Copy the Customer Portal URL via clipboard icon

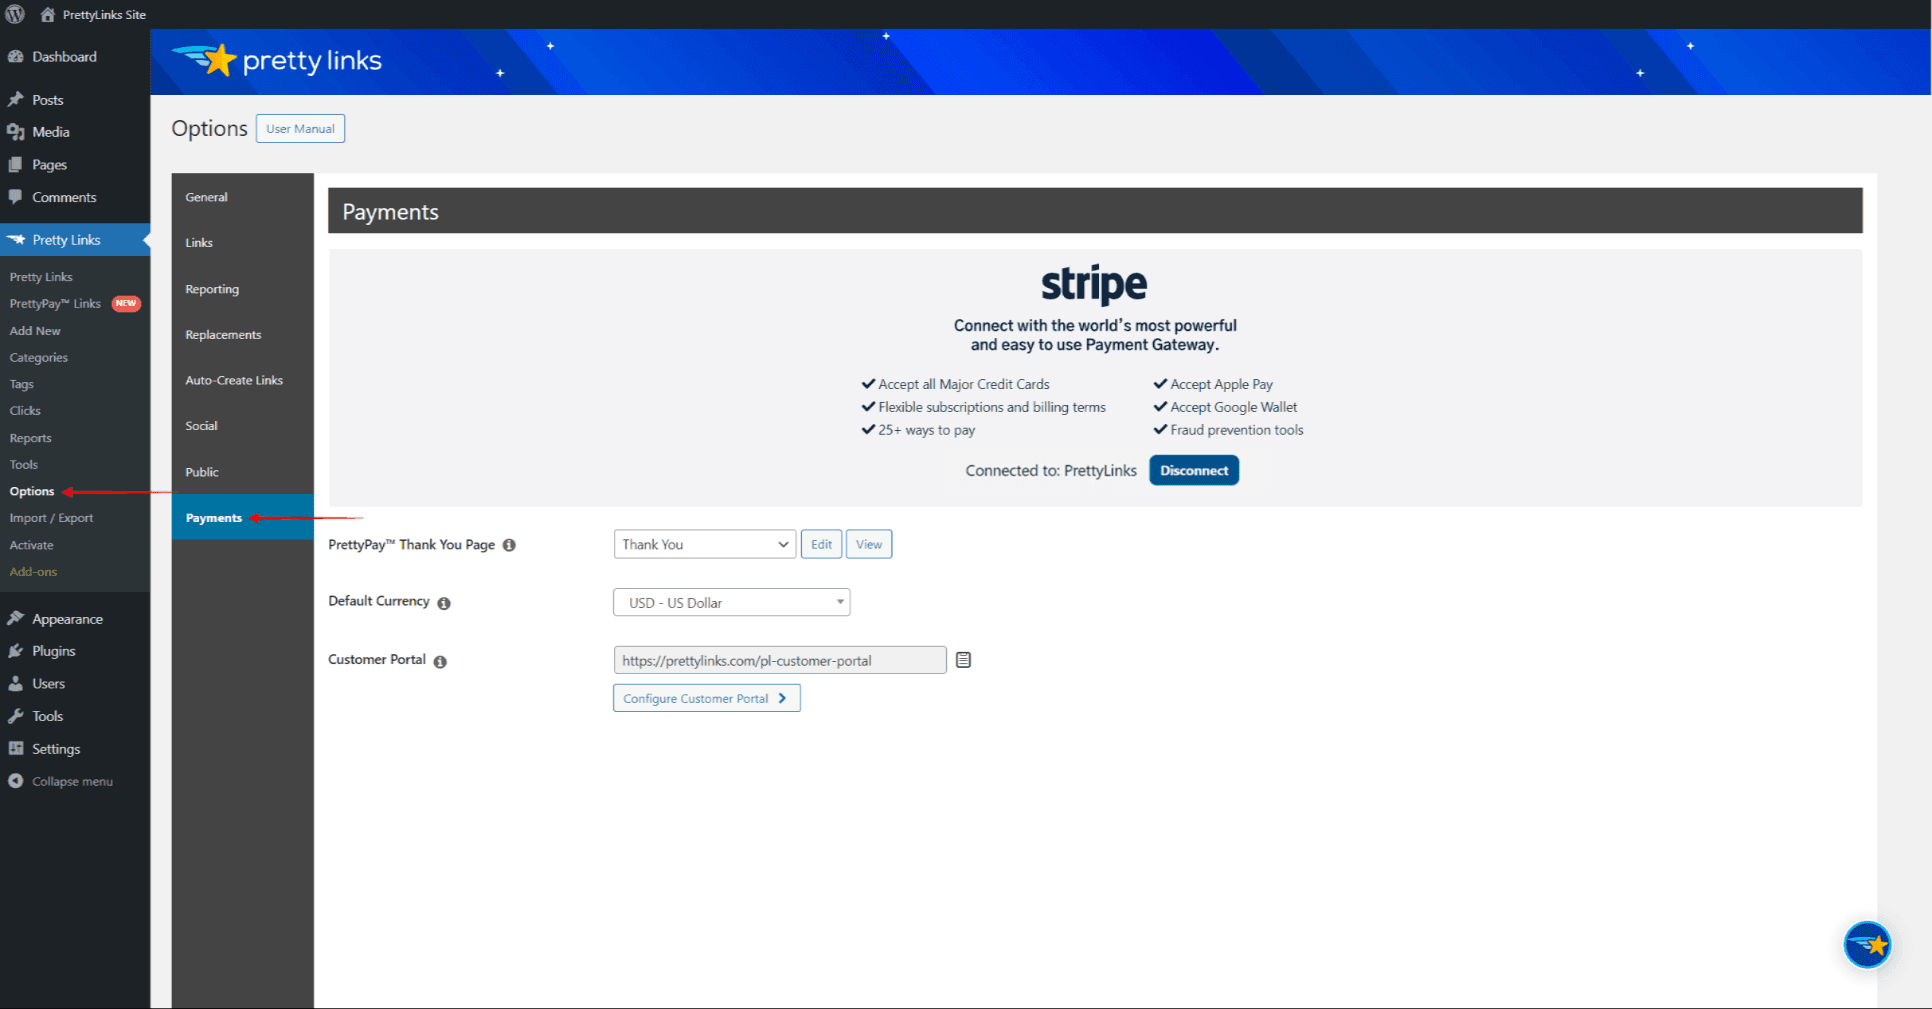click(x=962, y=659)
